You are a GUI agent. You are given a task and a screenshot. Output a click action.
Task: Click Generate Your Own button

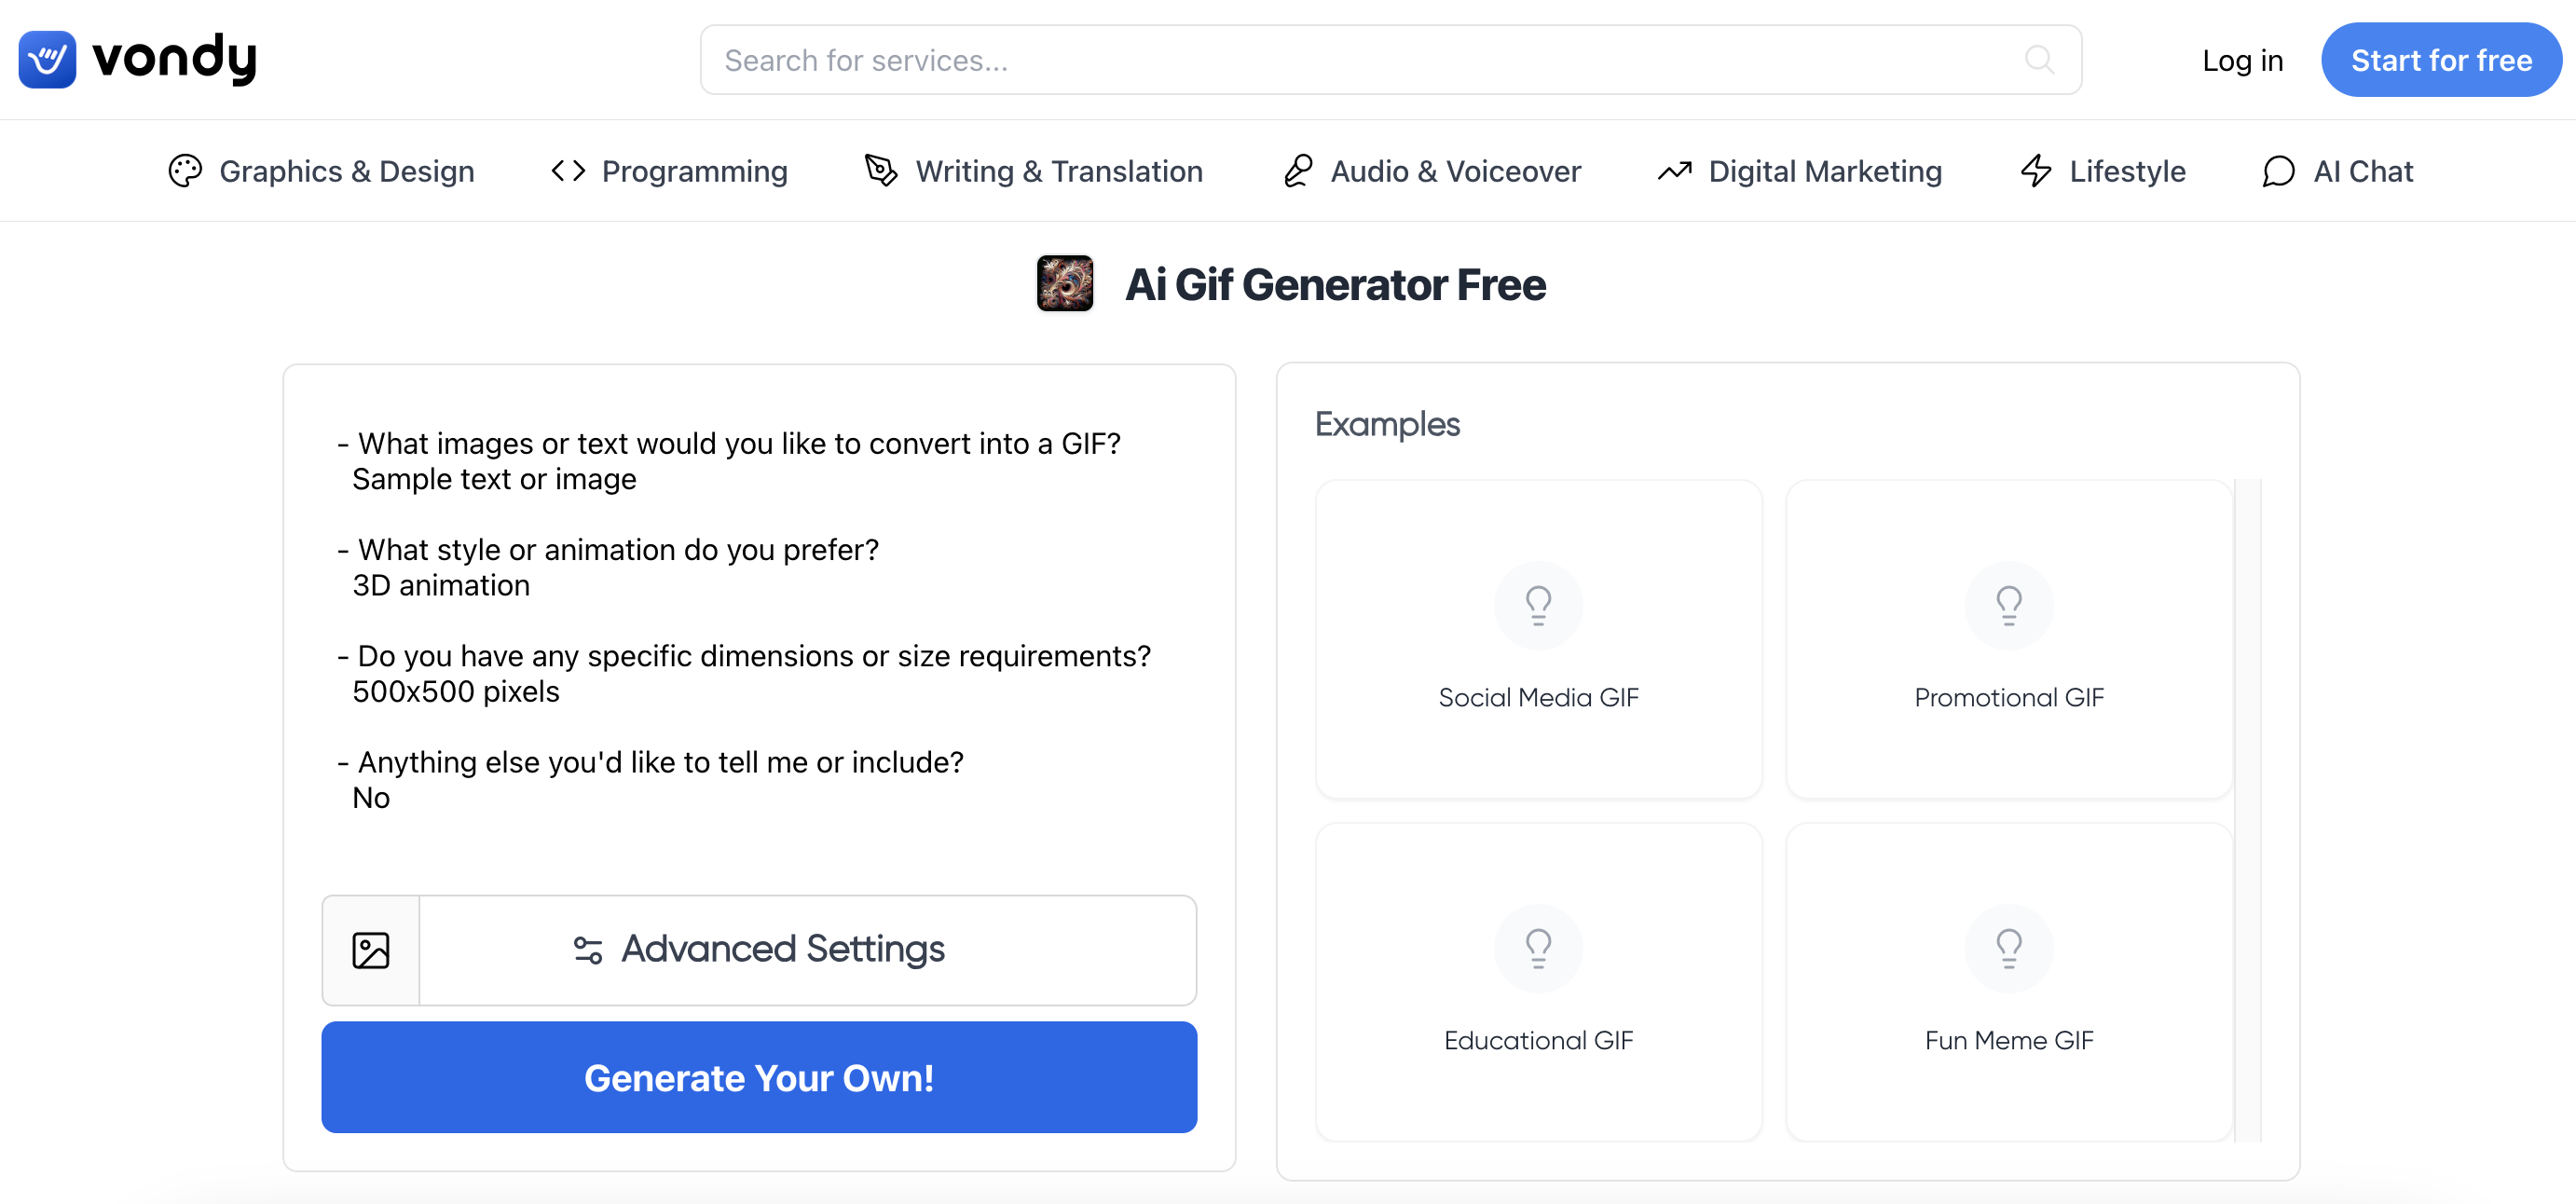(x=758, y=1077)
